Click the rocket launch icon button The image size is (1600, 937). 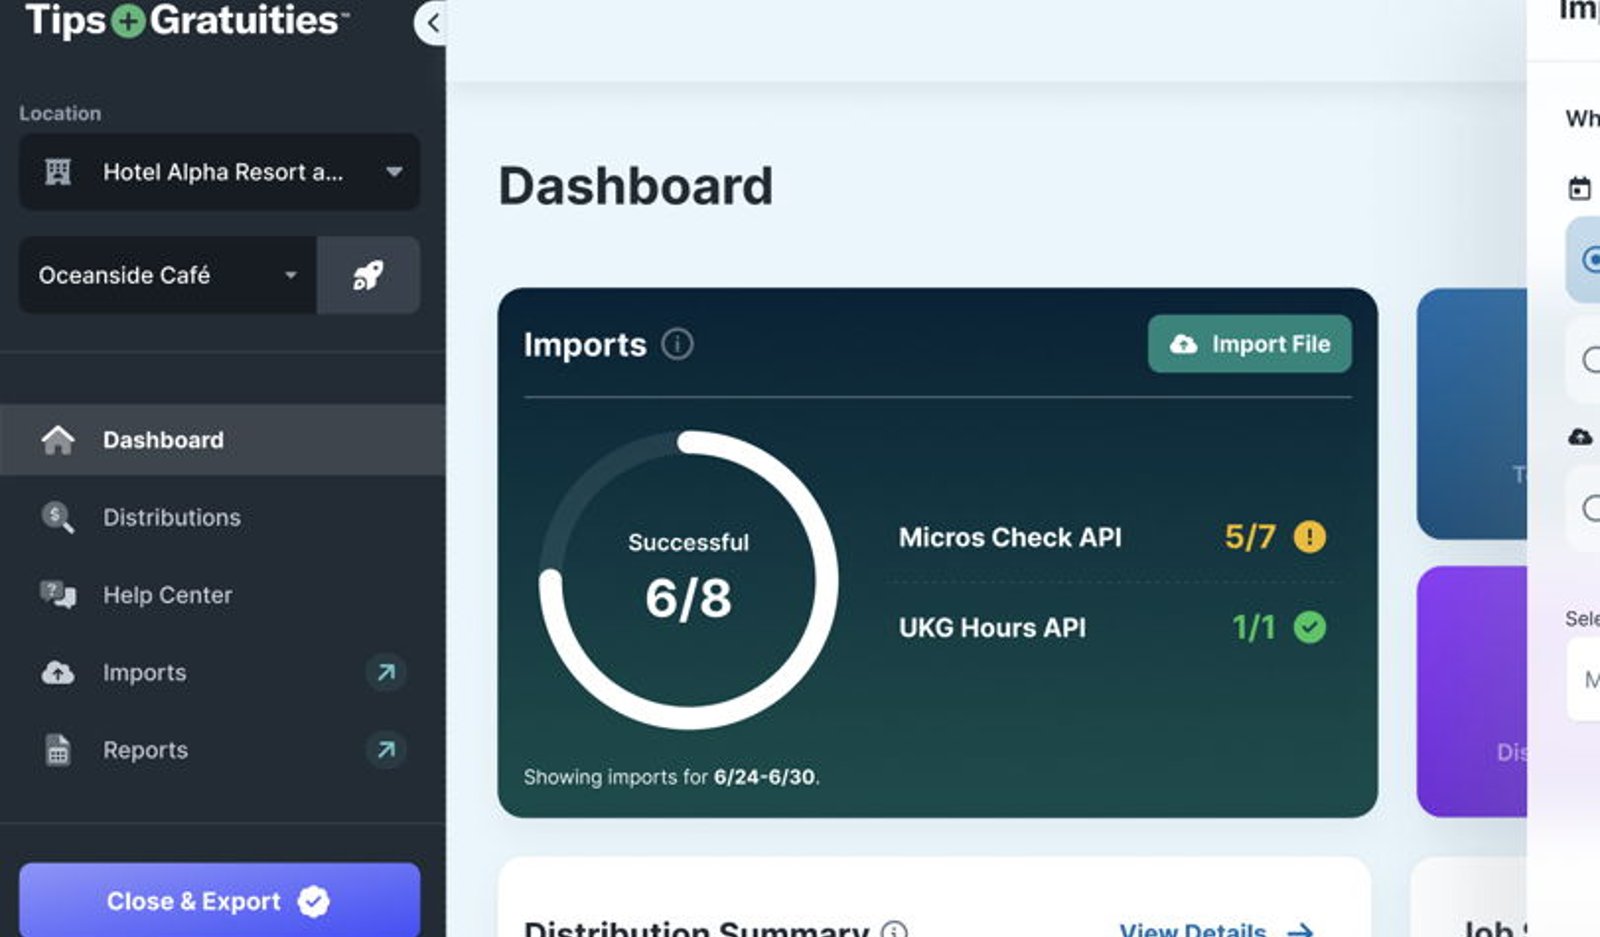pyautogui.click(x=368, y=275)
